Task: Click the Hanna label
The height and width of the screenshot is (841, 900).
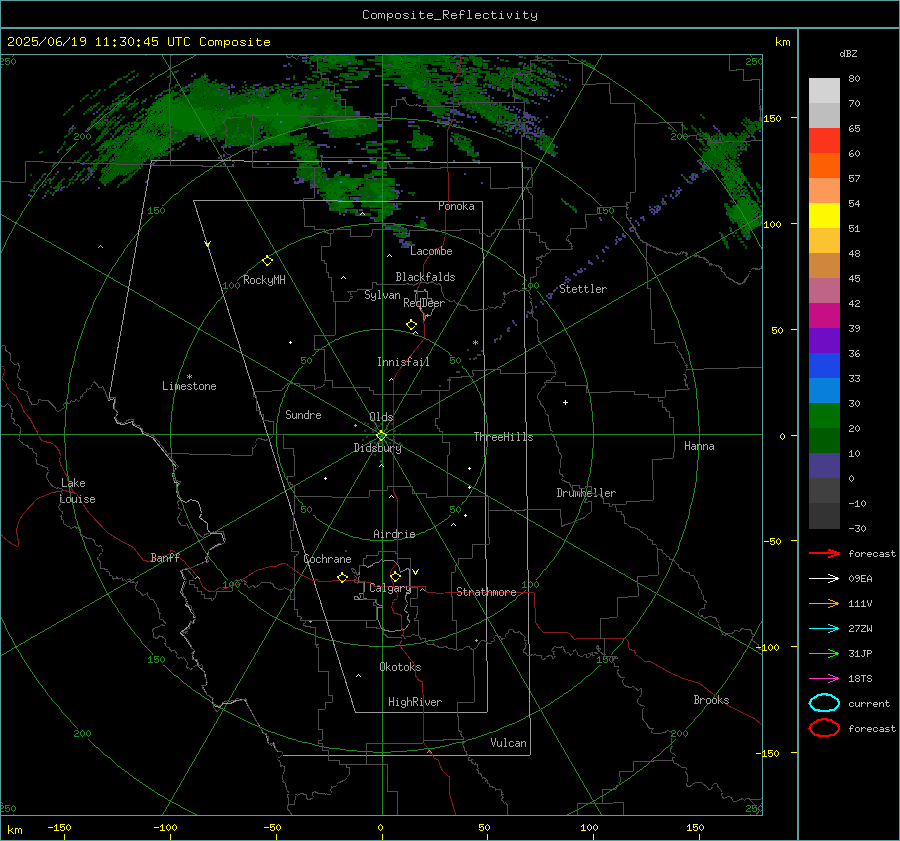Action: [699, 446]
